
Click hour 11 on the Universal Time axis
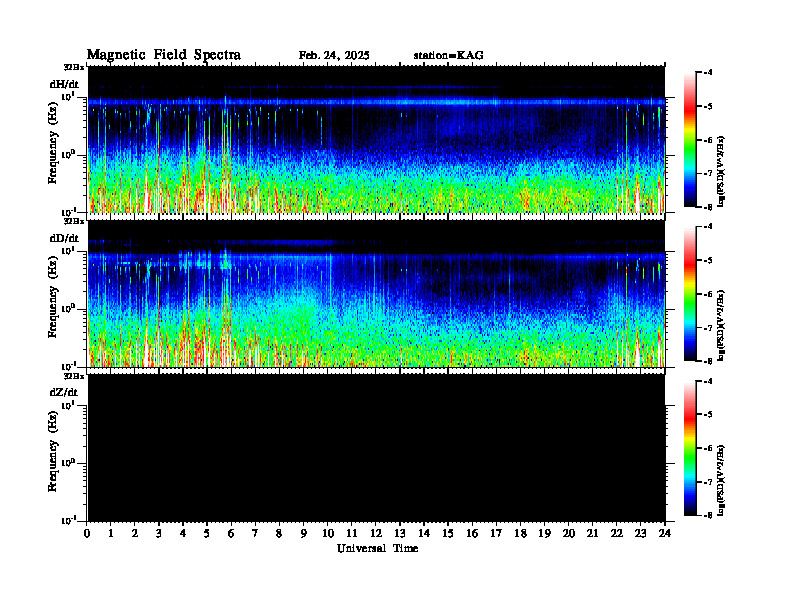pyautogui.click(x=352, y=534)
